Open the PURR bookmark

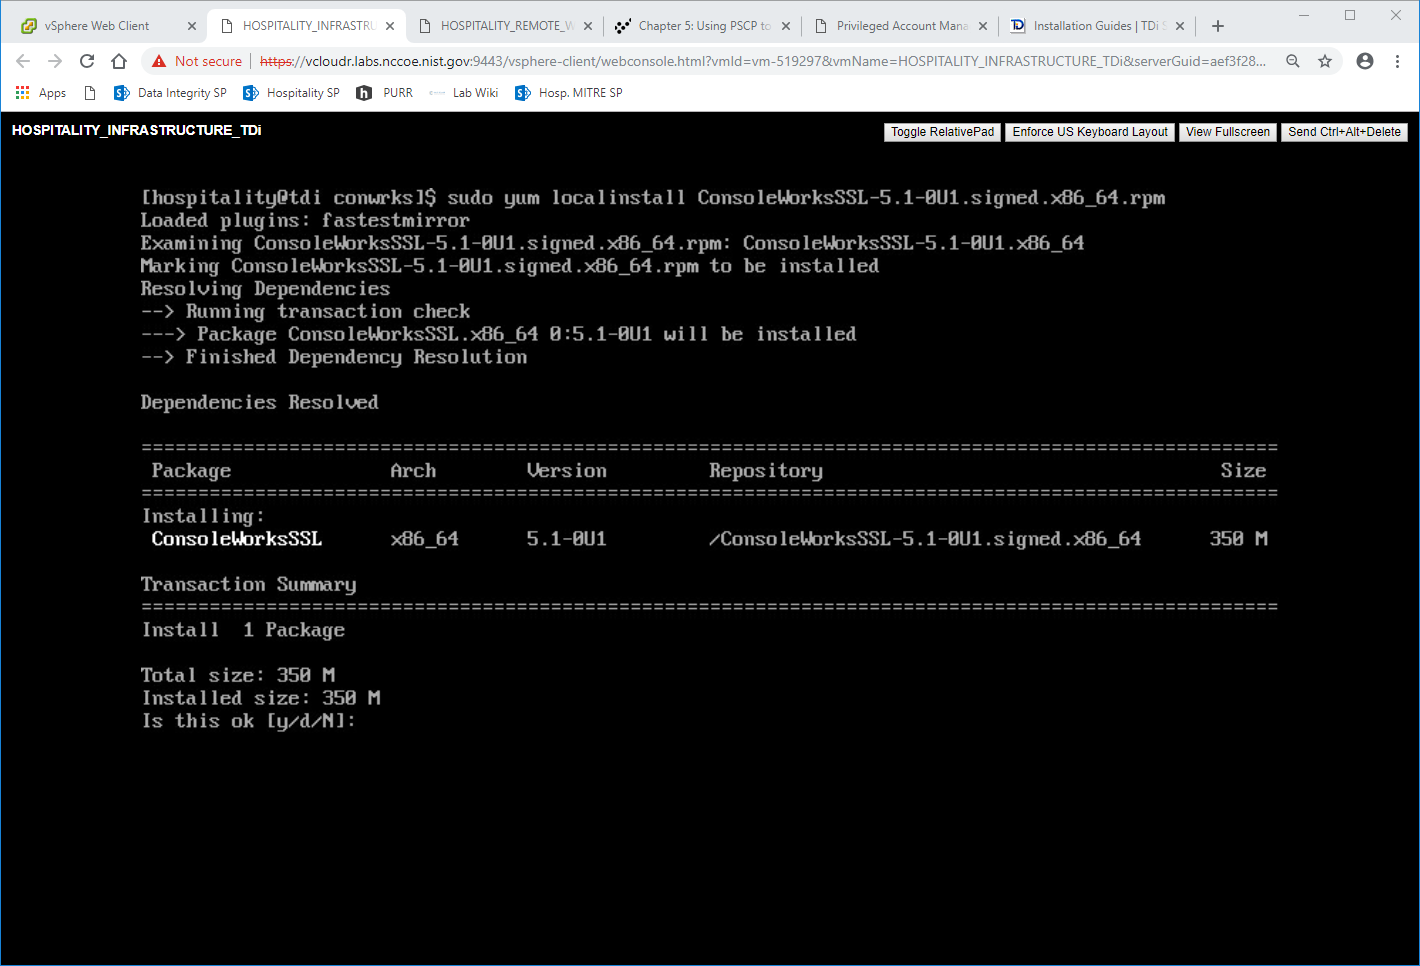click(385, 93)
